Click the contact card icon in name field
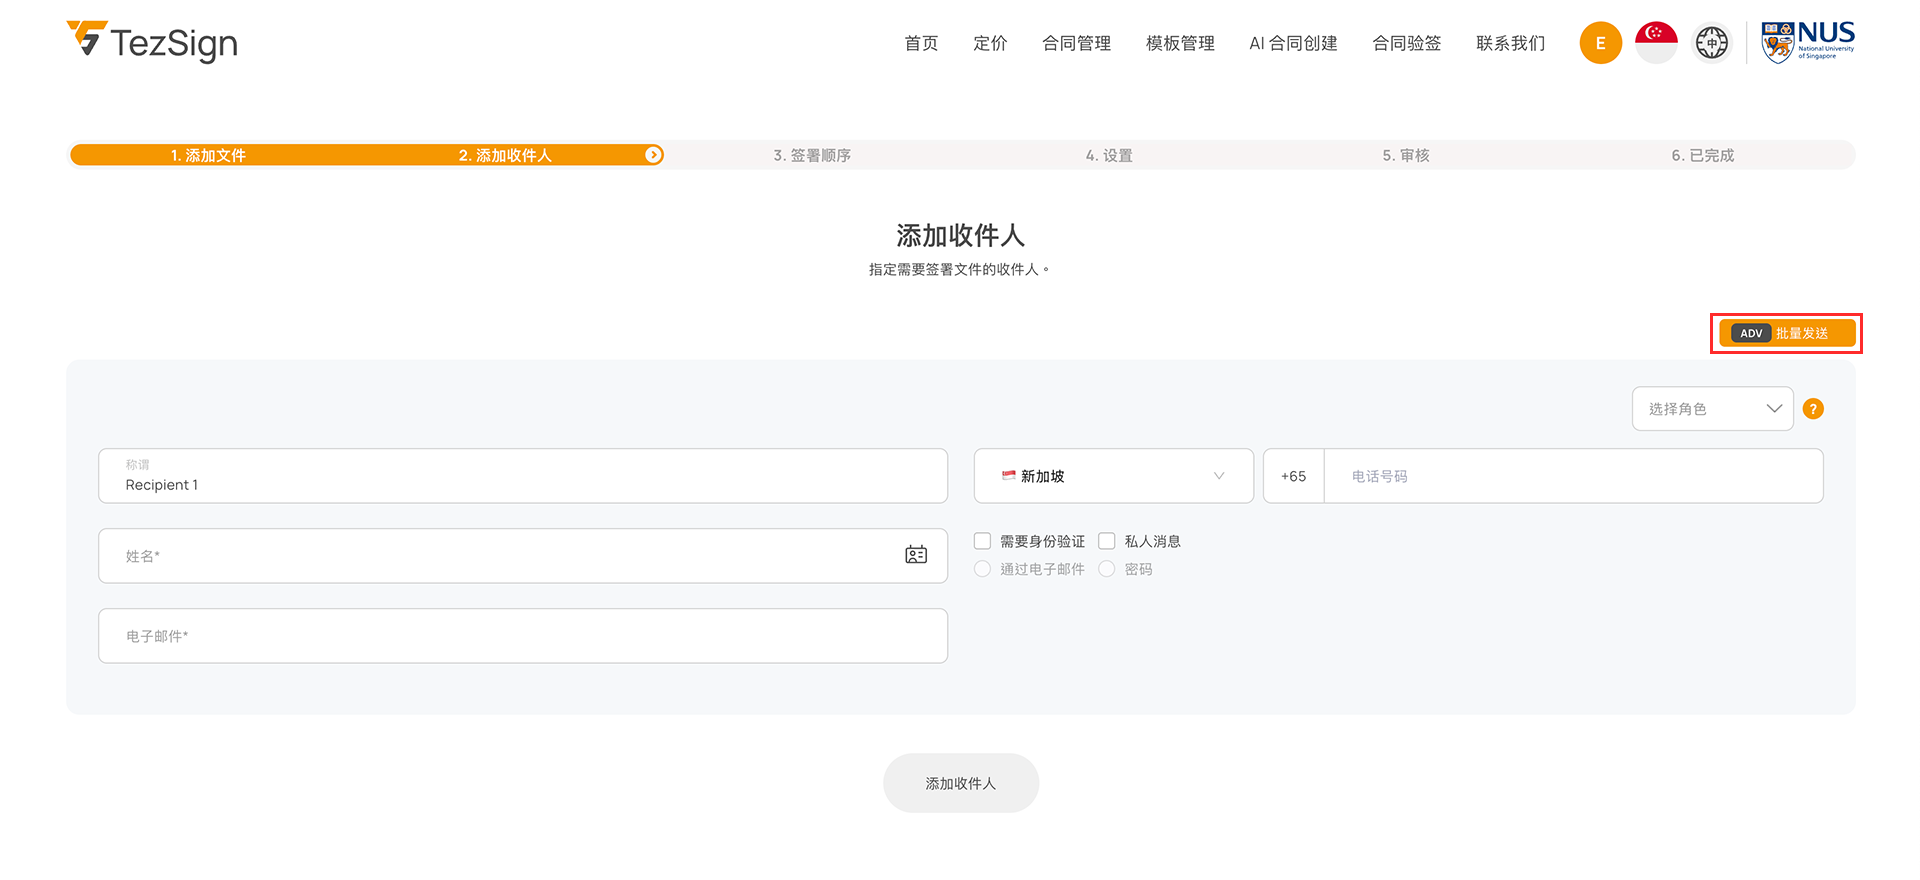This screenshot has height=880, width=1920. pos(916,555)
